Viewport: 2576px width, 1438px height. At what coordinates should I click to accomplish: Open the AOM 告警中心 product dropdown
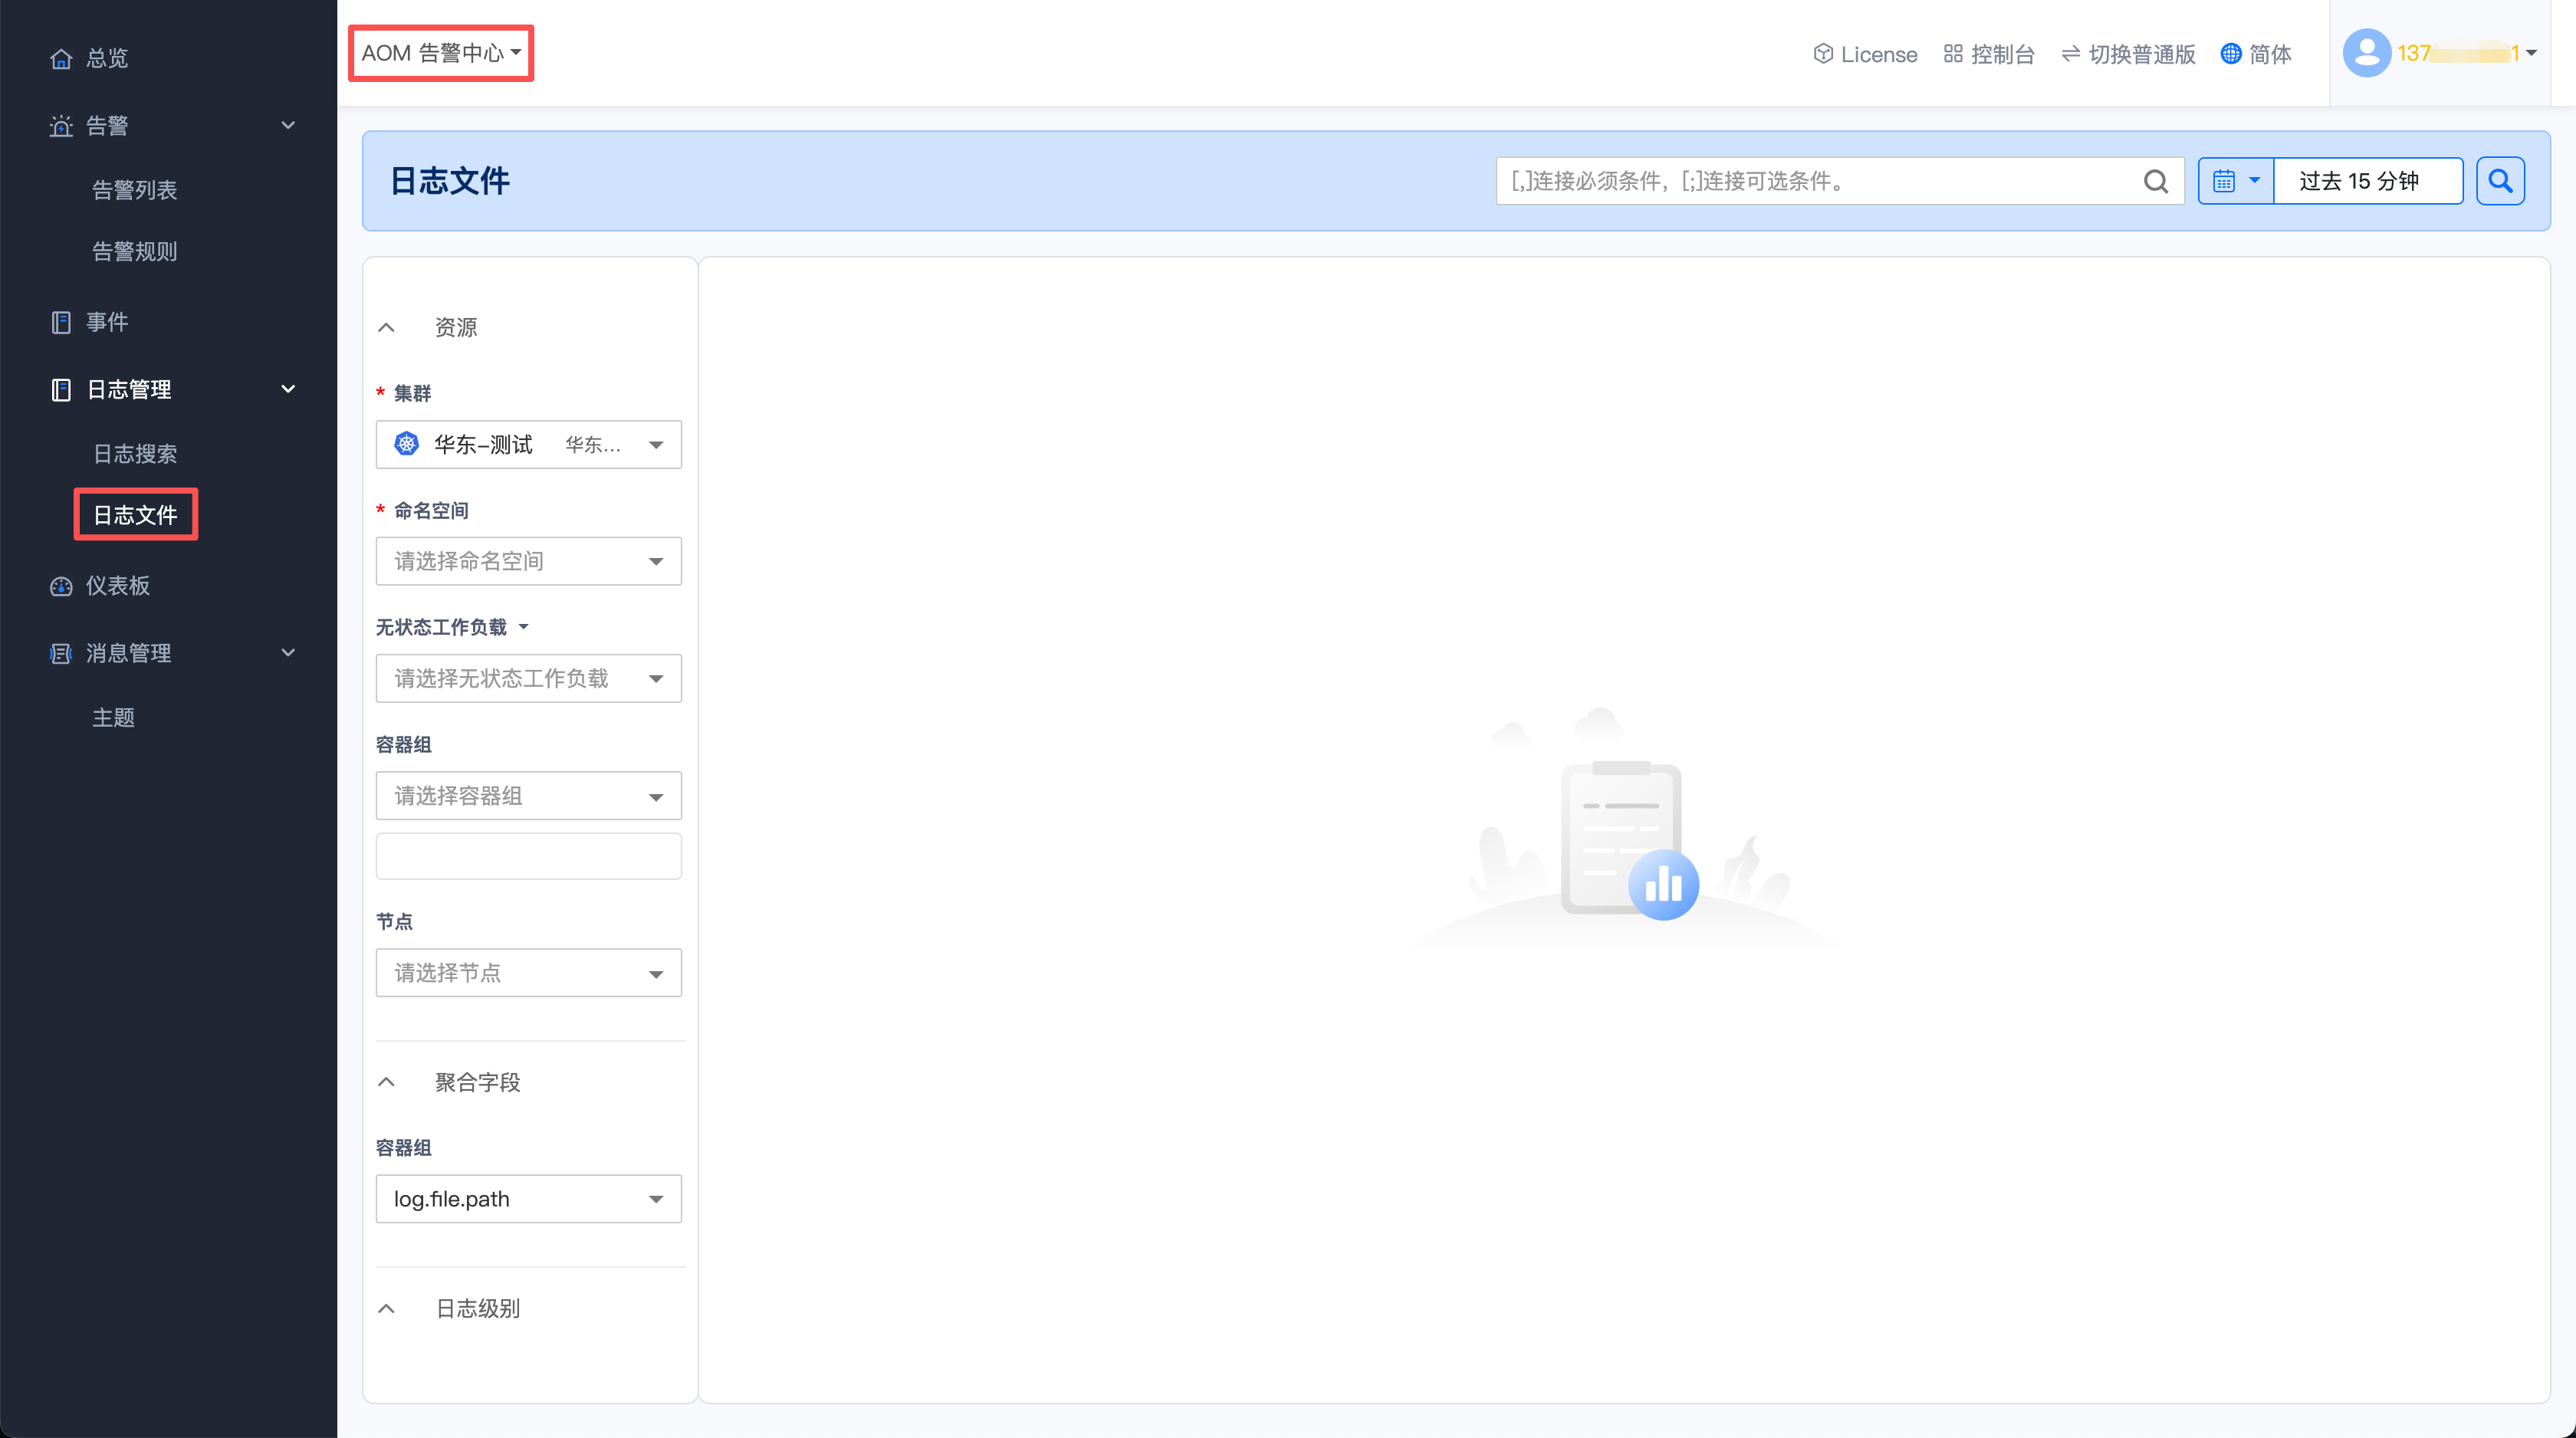click(x=441, y=53)
